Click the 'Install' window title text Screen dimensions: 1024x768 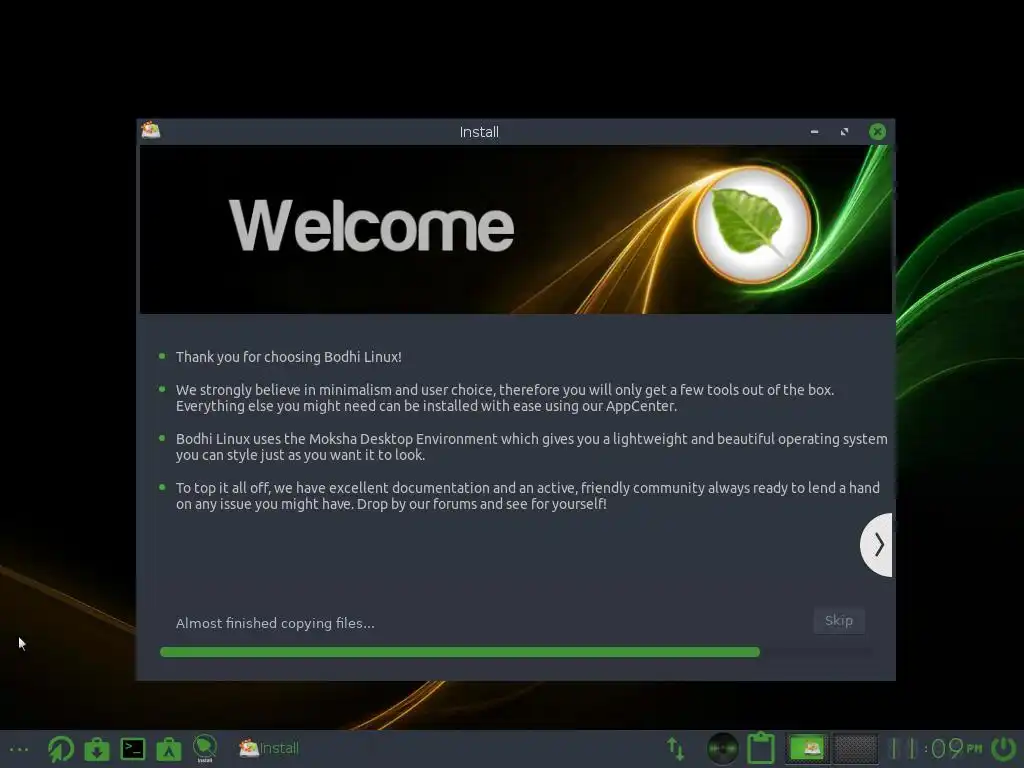[x=479, y=132]
